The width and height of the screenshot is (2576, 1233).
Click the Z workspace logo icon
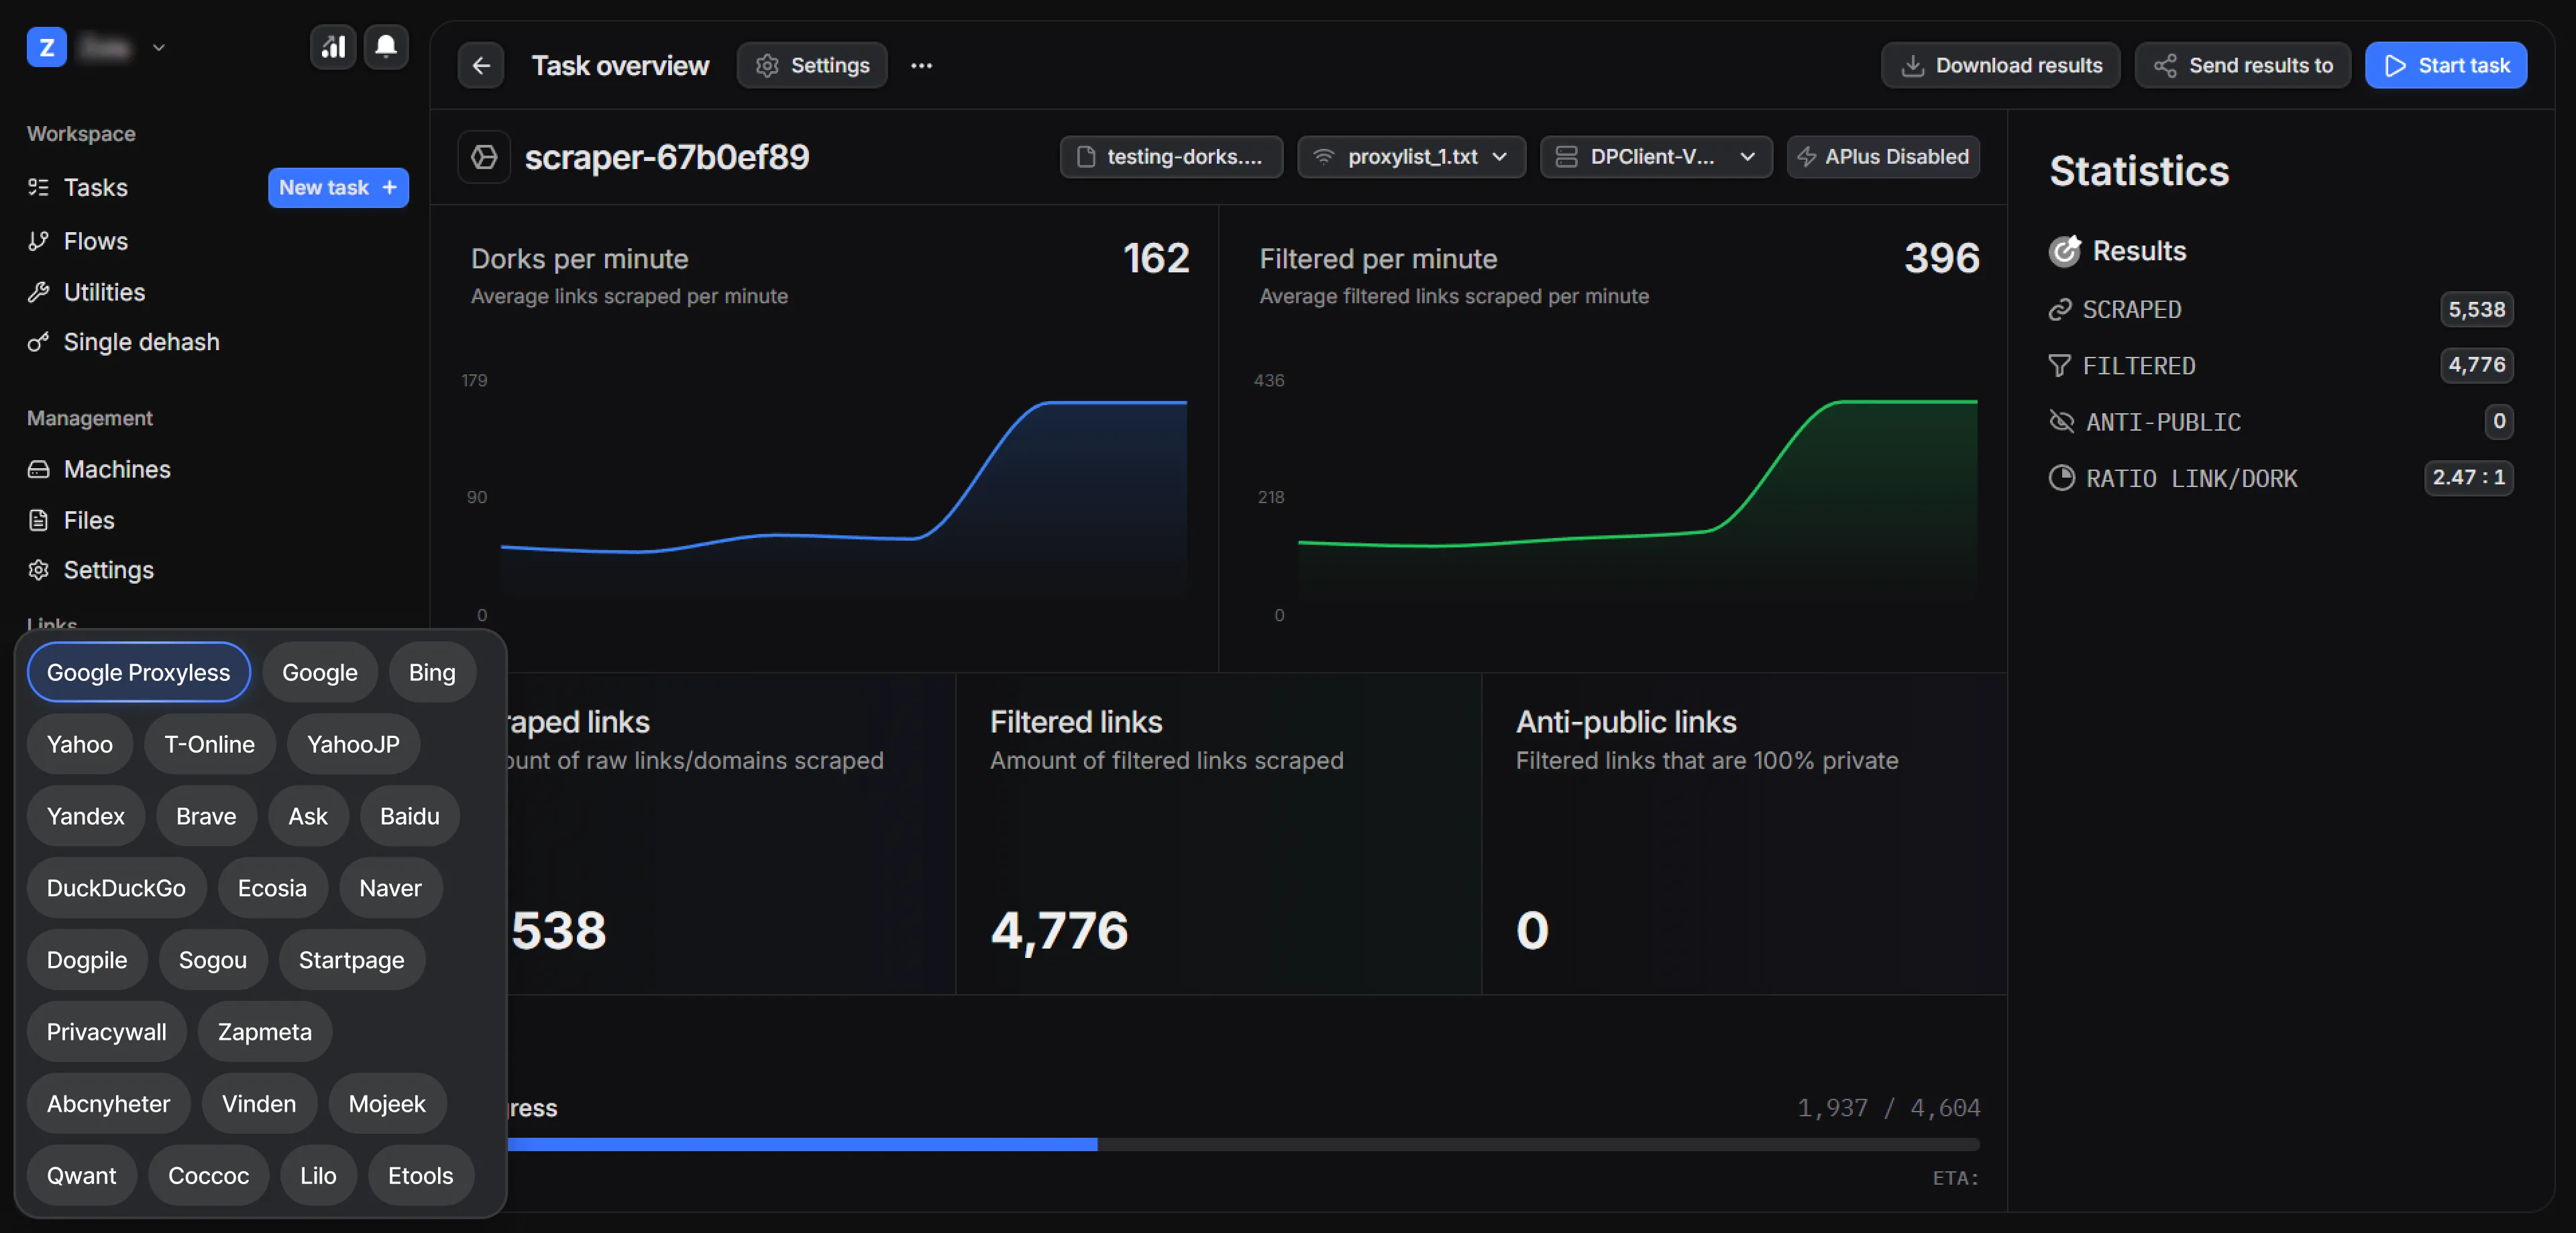click(46, 47)
